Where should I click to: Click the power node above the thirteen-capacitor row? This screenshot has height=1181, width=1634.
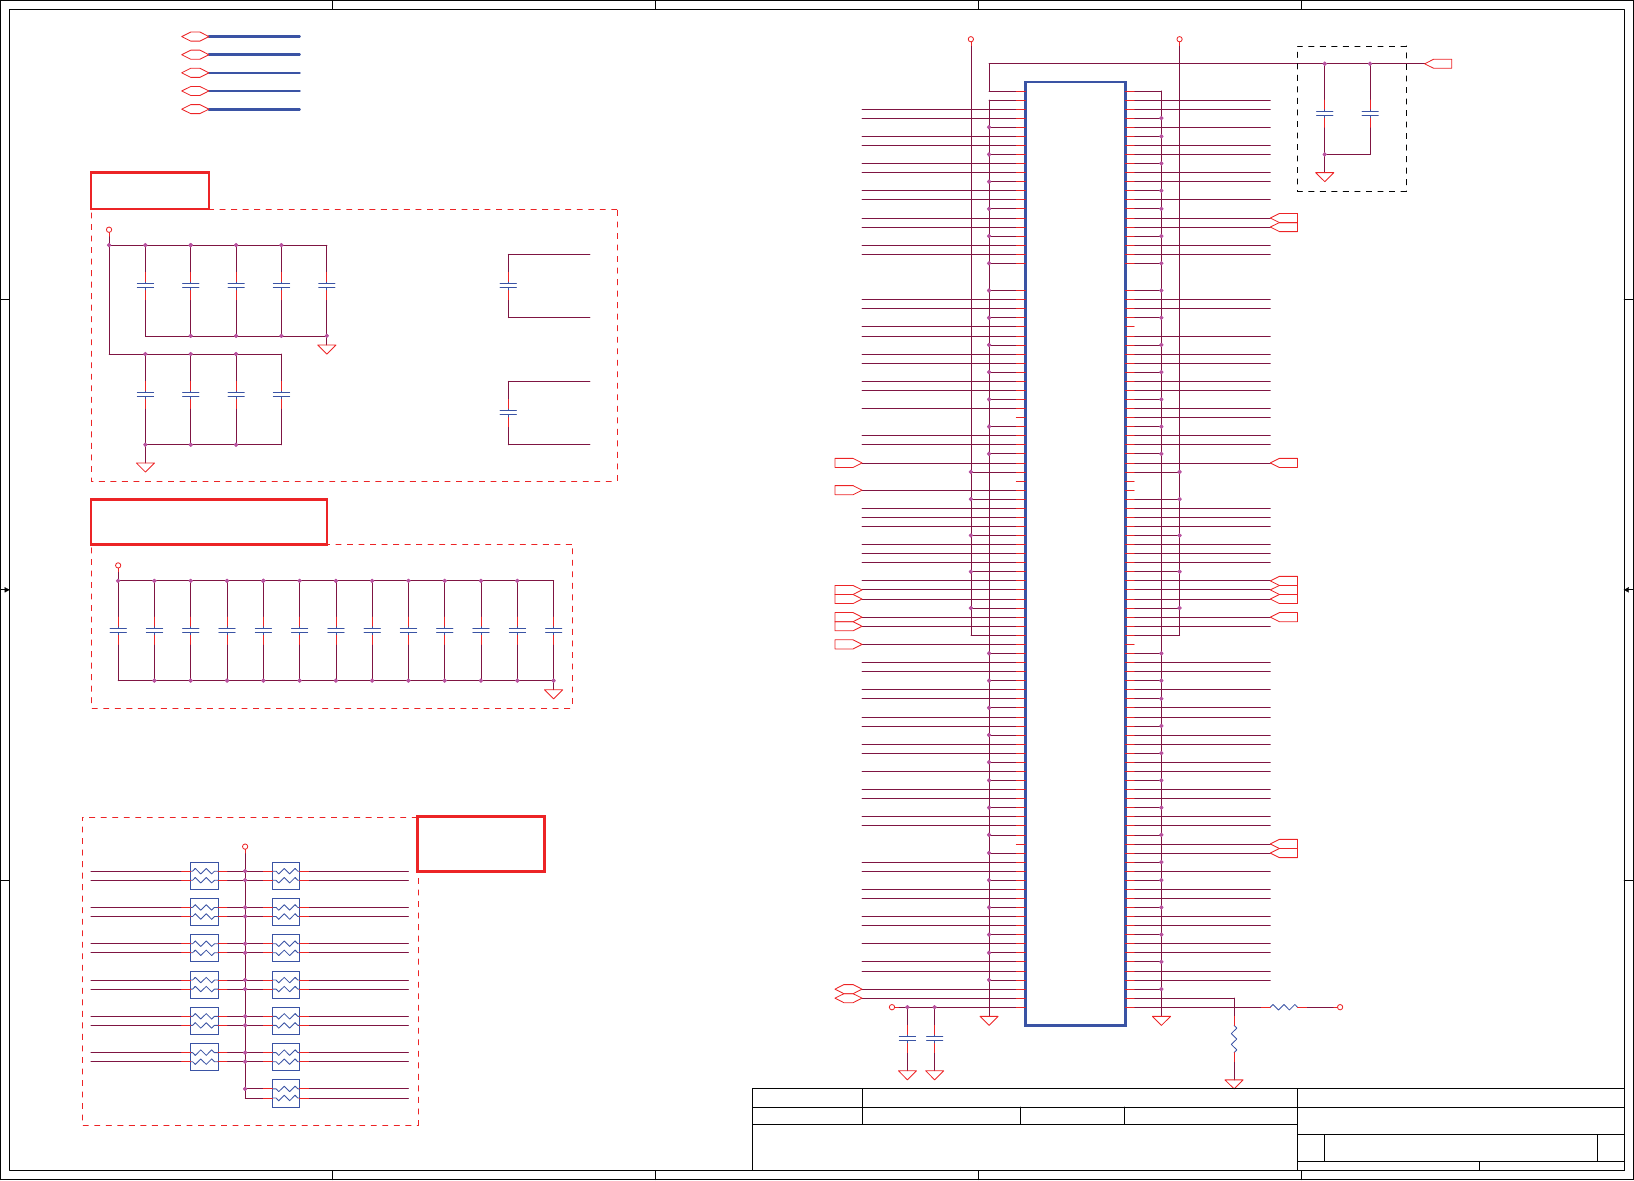pos(118,565)
